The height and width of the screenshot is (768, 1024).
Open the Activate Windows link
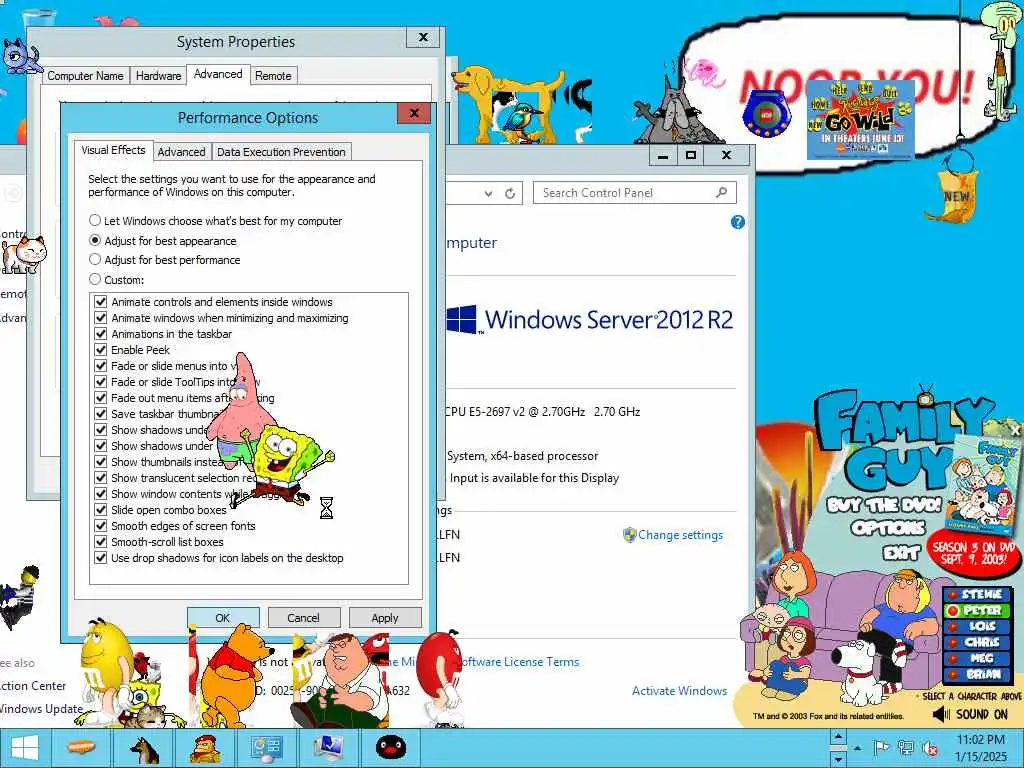click(x=679, y=691)
